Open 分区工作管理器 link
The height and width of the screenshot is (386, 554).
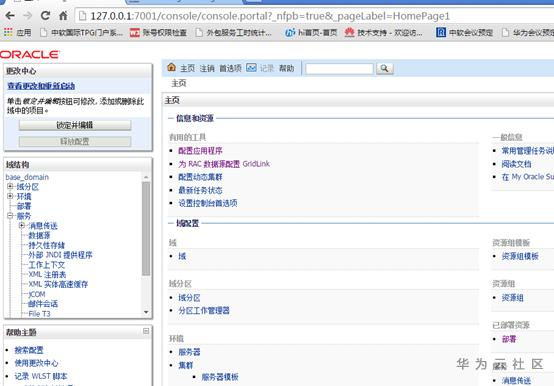point(204,311)
